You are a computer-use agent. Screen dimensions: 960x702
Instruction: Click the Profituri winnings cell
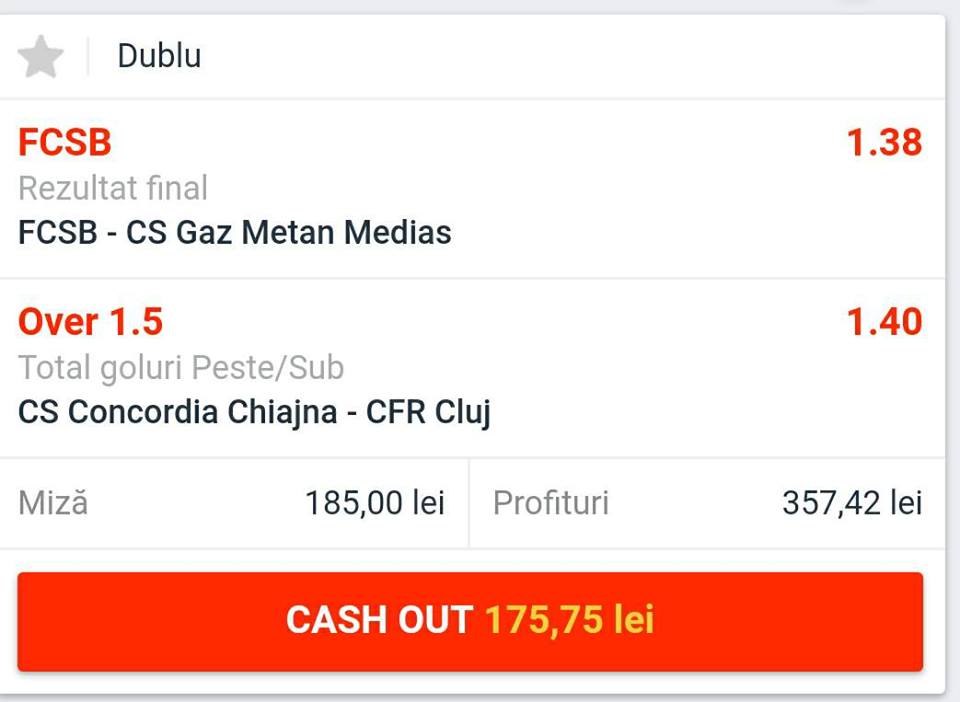707,503
